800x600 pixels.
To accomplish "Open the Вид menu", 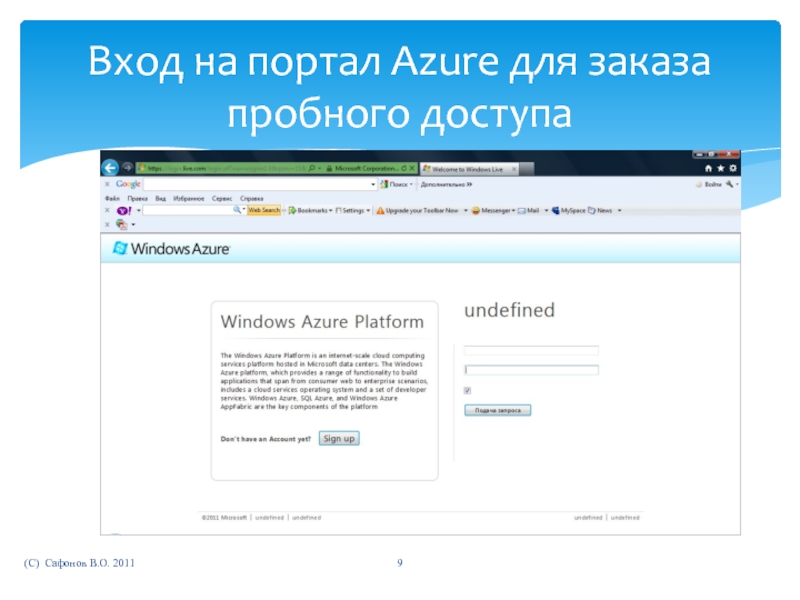I will pyautogui.click(x=161, y=198).
